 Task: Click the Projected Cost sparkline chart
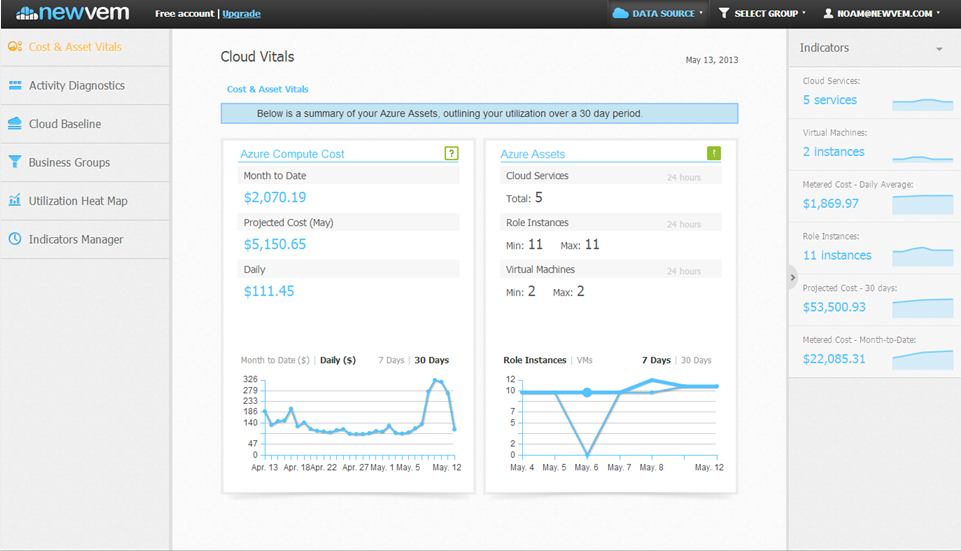pyautogui.click(x=922, y=308)
